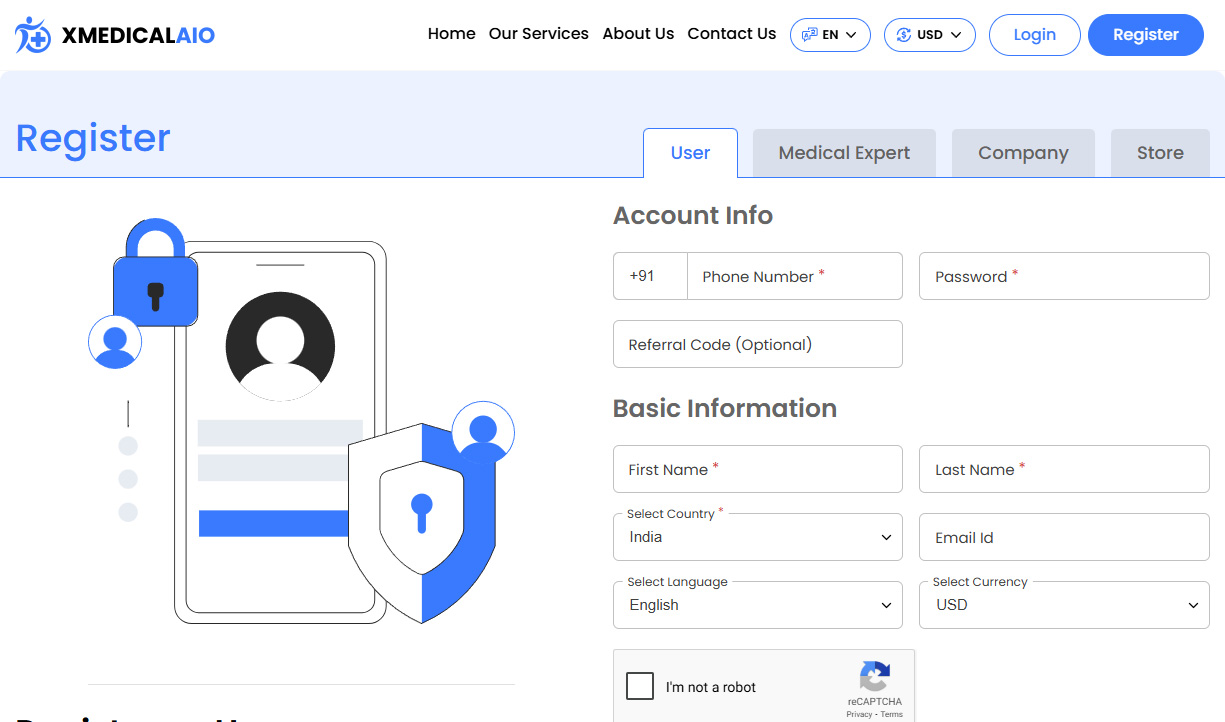Screen dimensions: 1225x722
Task: Focus the Phone Number input field
Action: click(x=794, y=276)
